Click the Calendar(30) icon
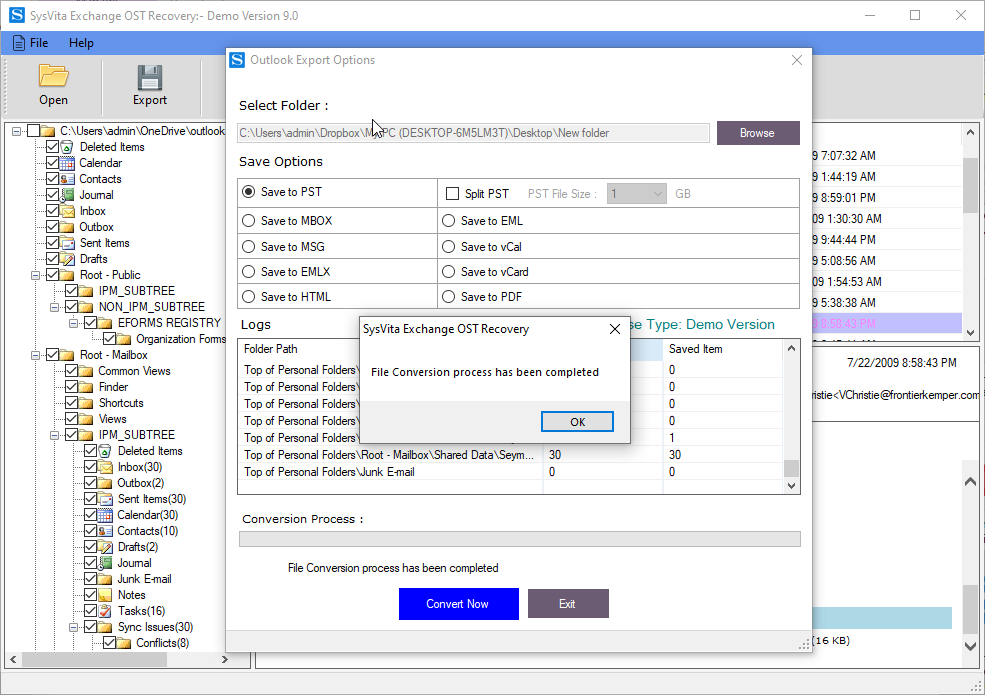This screenshot has width=985, height=695. click(x=106, y=515)
